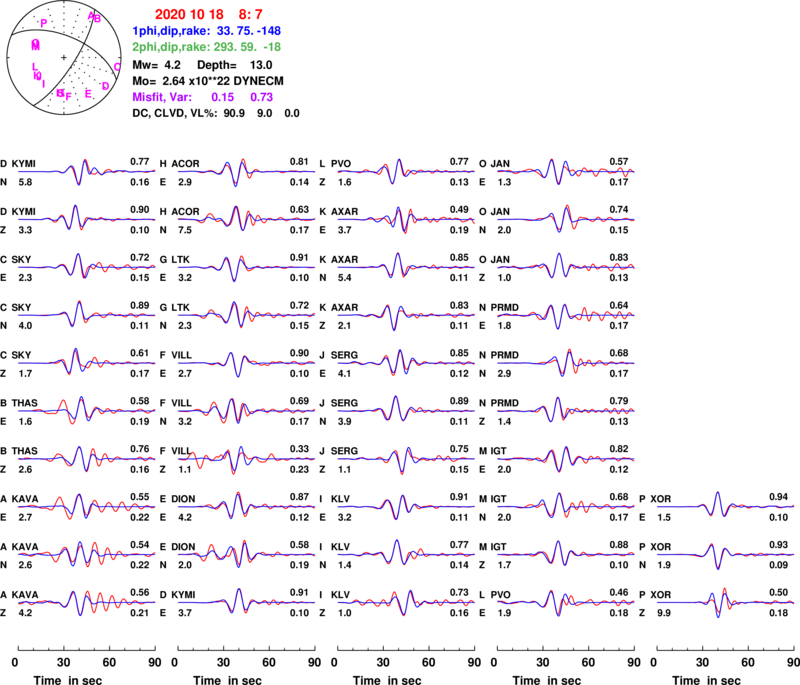
Task: Click the magenta 'Misfit, Var: 0.15 0.73' line
Action: coord(203,97)
